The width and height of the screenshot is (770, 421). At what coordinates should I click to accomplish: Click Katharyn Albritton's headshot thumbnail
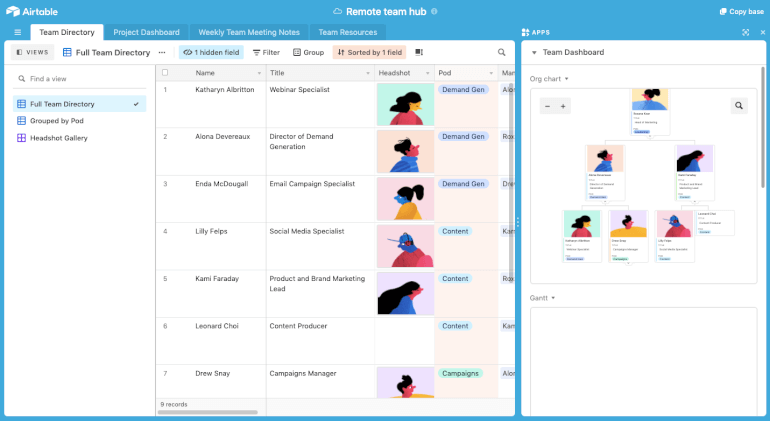click(x=405, y=104)
